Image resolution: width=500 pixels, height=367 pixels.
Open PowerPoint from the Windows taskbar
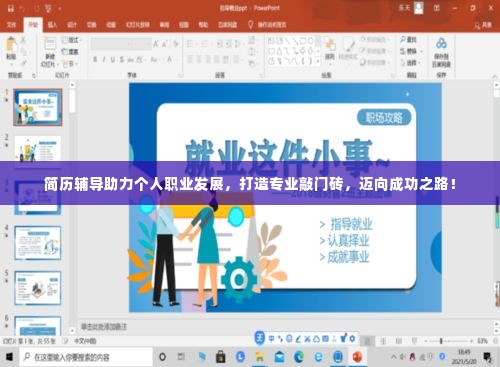(357, 357)
